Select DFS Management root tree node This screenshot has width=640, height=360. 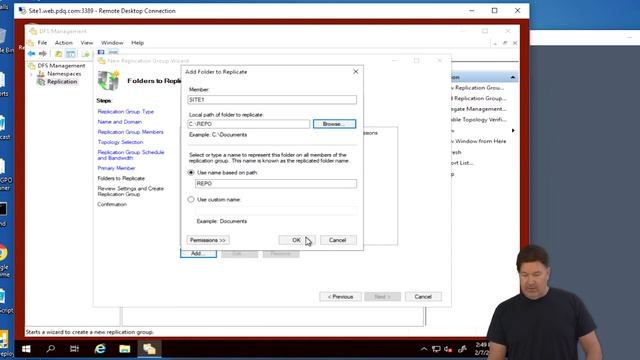[x=61, y=65]
